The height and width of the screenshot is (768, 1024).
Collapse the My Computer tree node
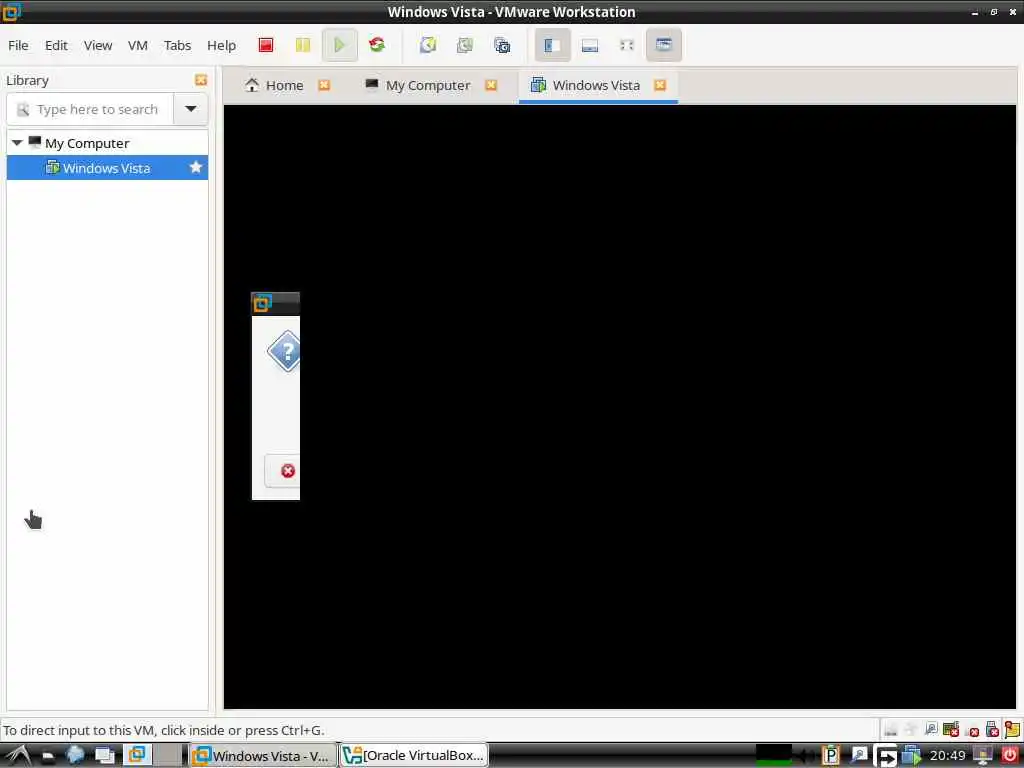point(17,143)
